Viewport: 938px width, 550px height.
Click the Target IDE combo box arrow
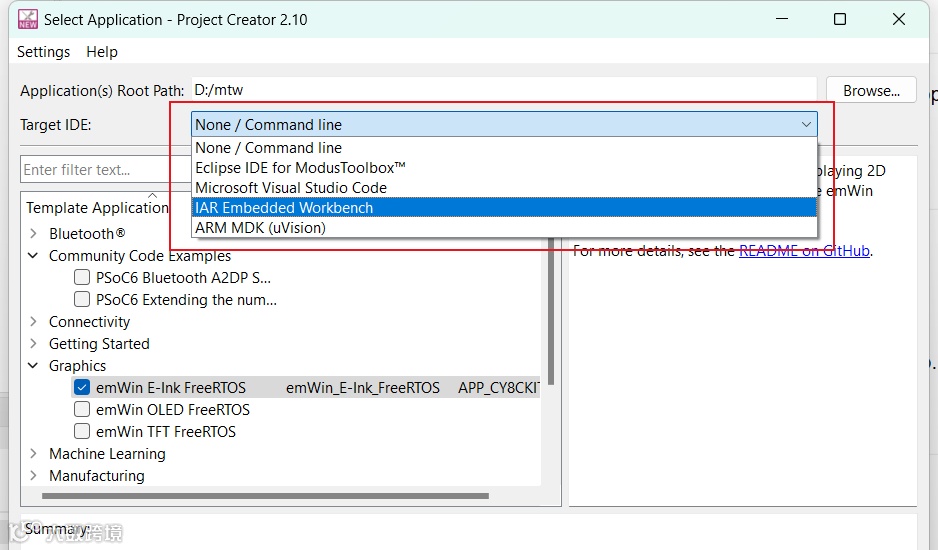(x=806, y=124)
